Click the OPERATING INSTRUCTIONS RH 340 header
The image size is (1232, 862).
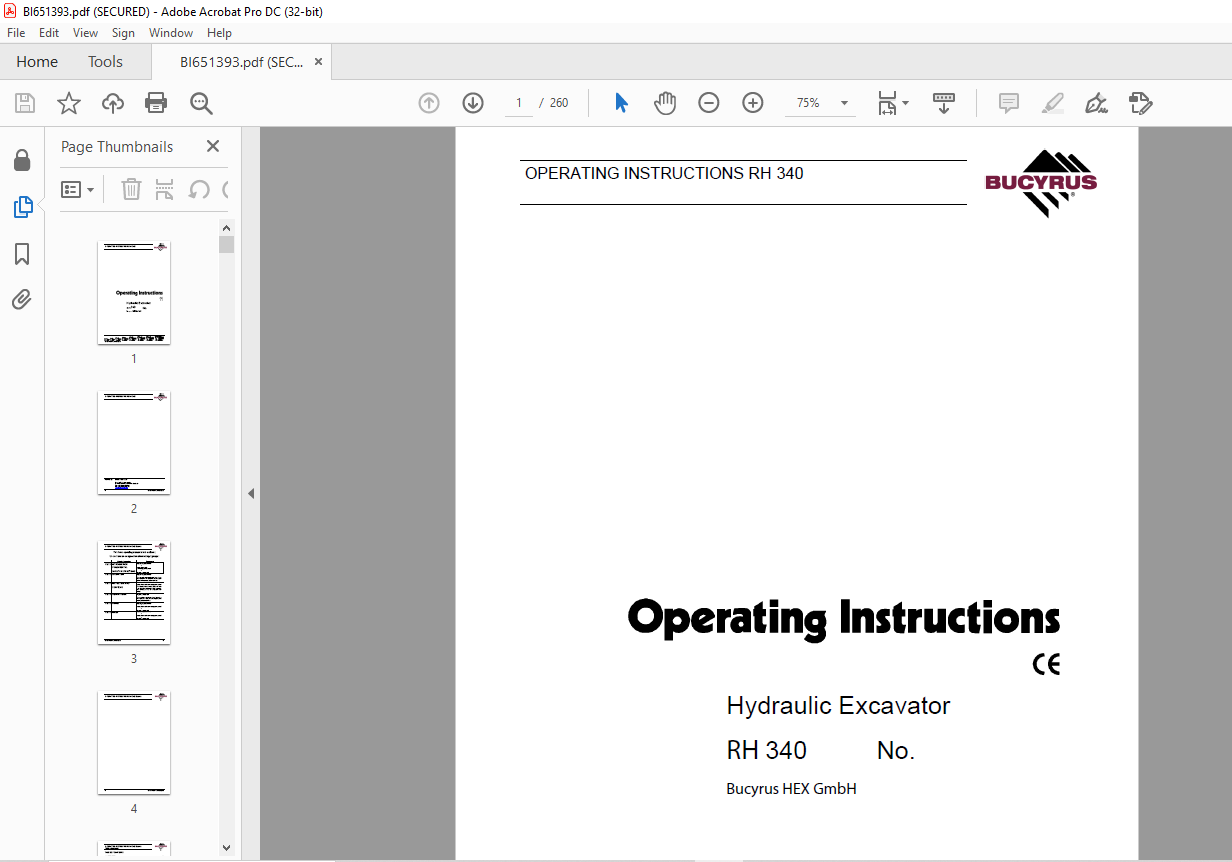click(x=664, y=173)
